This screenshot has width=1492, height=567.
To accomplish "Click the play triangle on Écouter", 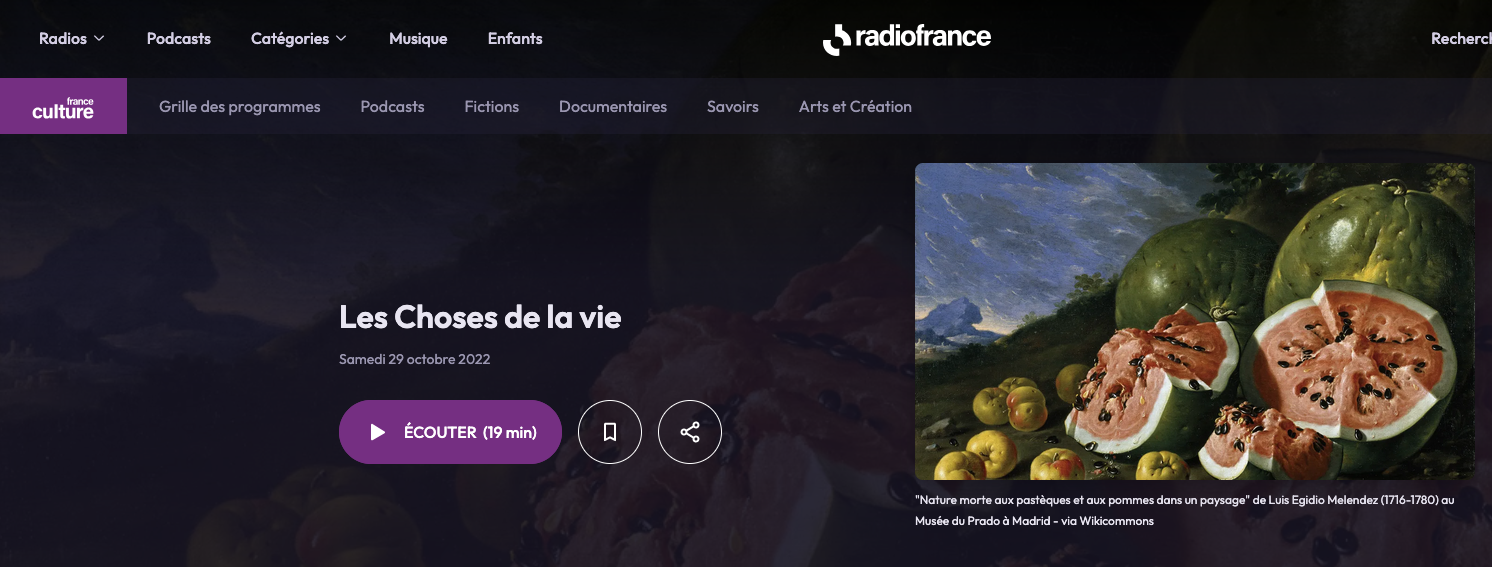I will coord(377,432).
